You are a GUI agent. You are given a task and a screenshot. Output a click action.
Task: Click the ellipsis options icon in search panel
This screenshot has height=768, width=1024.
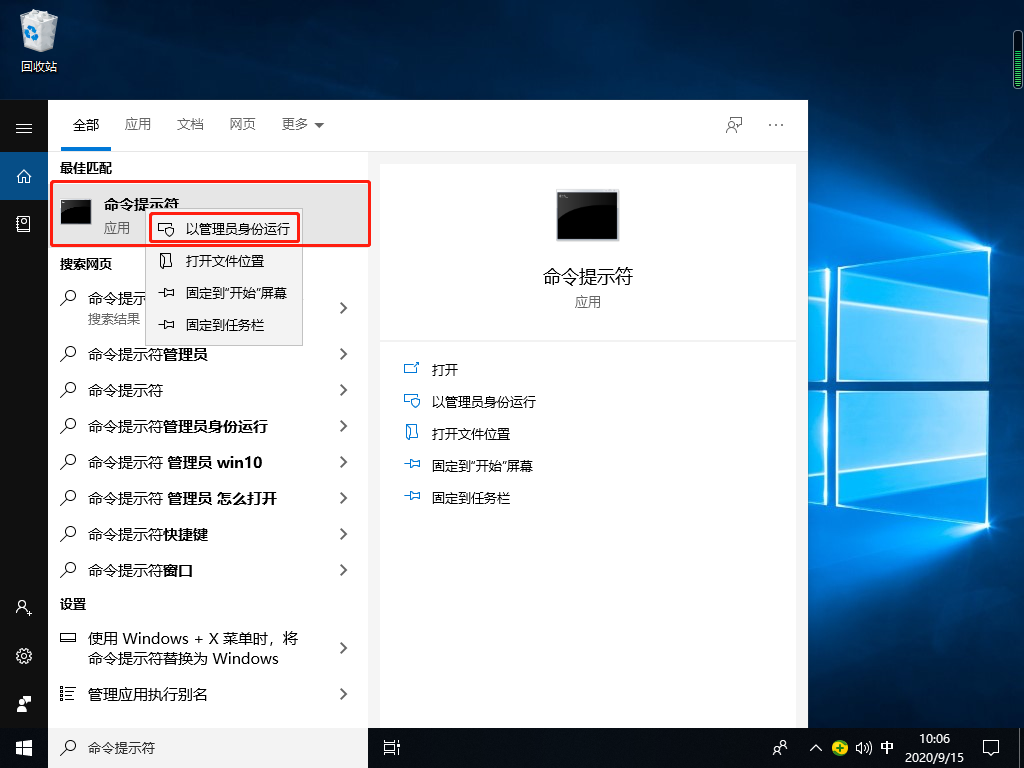[776, 124]
